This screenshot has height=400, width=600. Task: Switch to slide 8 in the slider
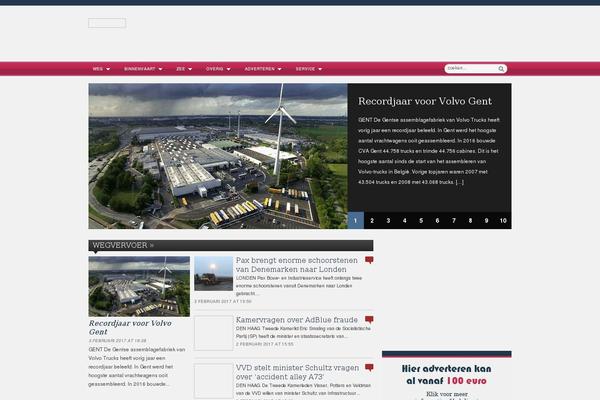[470, 220]
